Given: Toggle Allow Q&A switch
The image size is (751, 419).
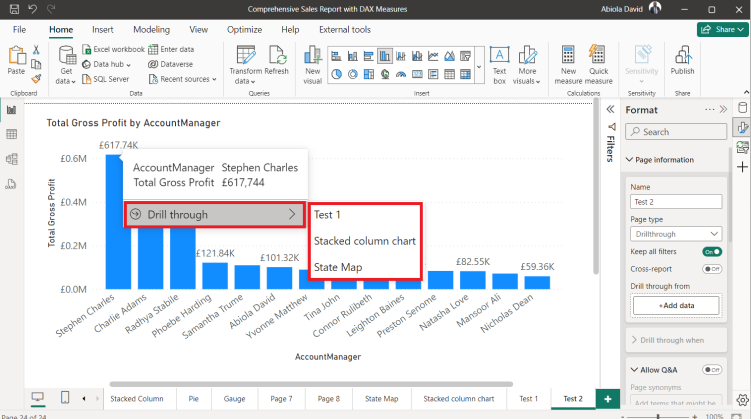Looking at the screenshot, I should (x=712, y=370).
